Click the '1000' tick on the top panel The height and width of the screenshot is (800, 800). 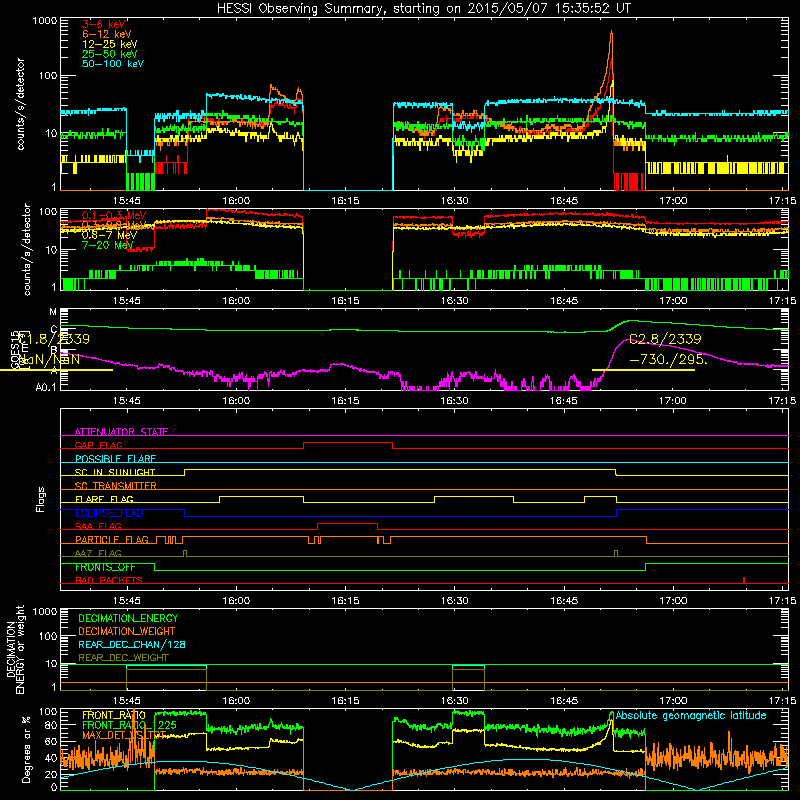pyautogui.click(x=44, y=21)
